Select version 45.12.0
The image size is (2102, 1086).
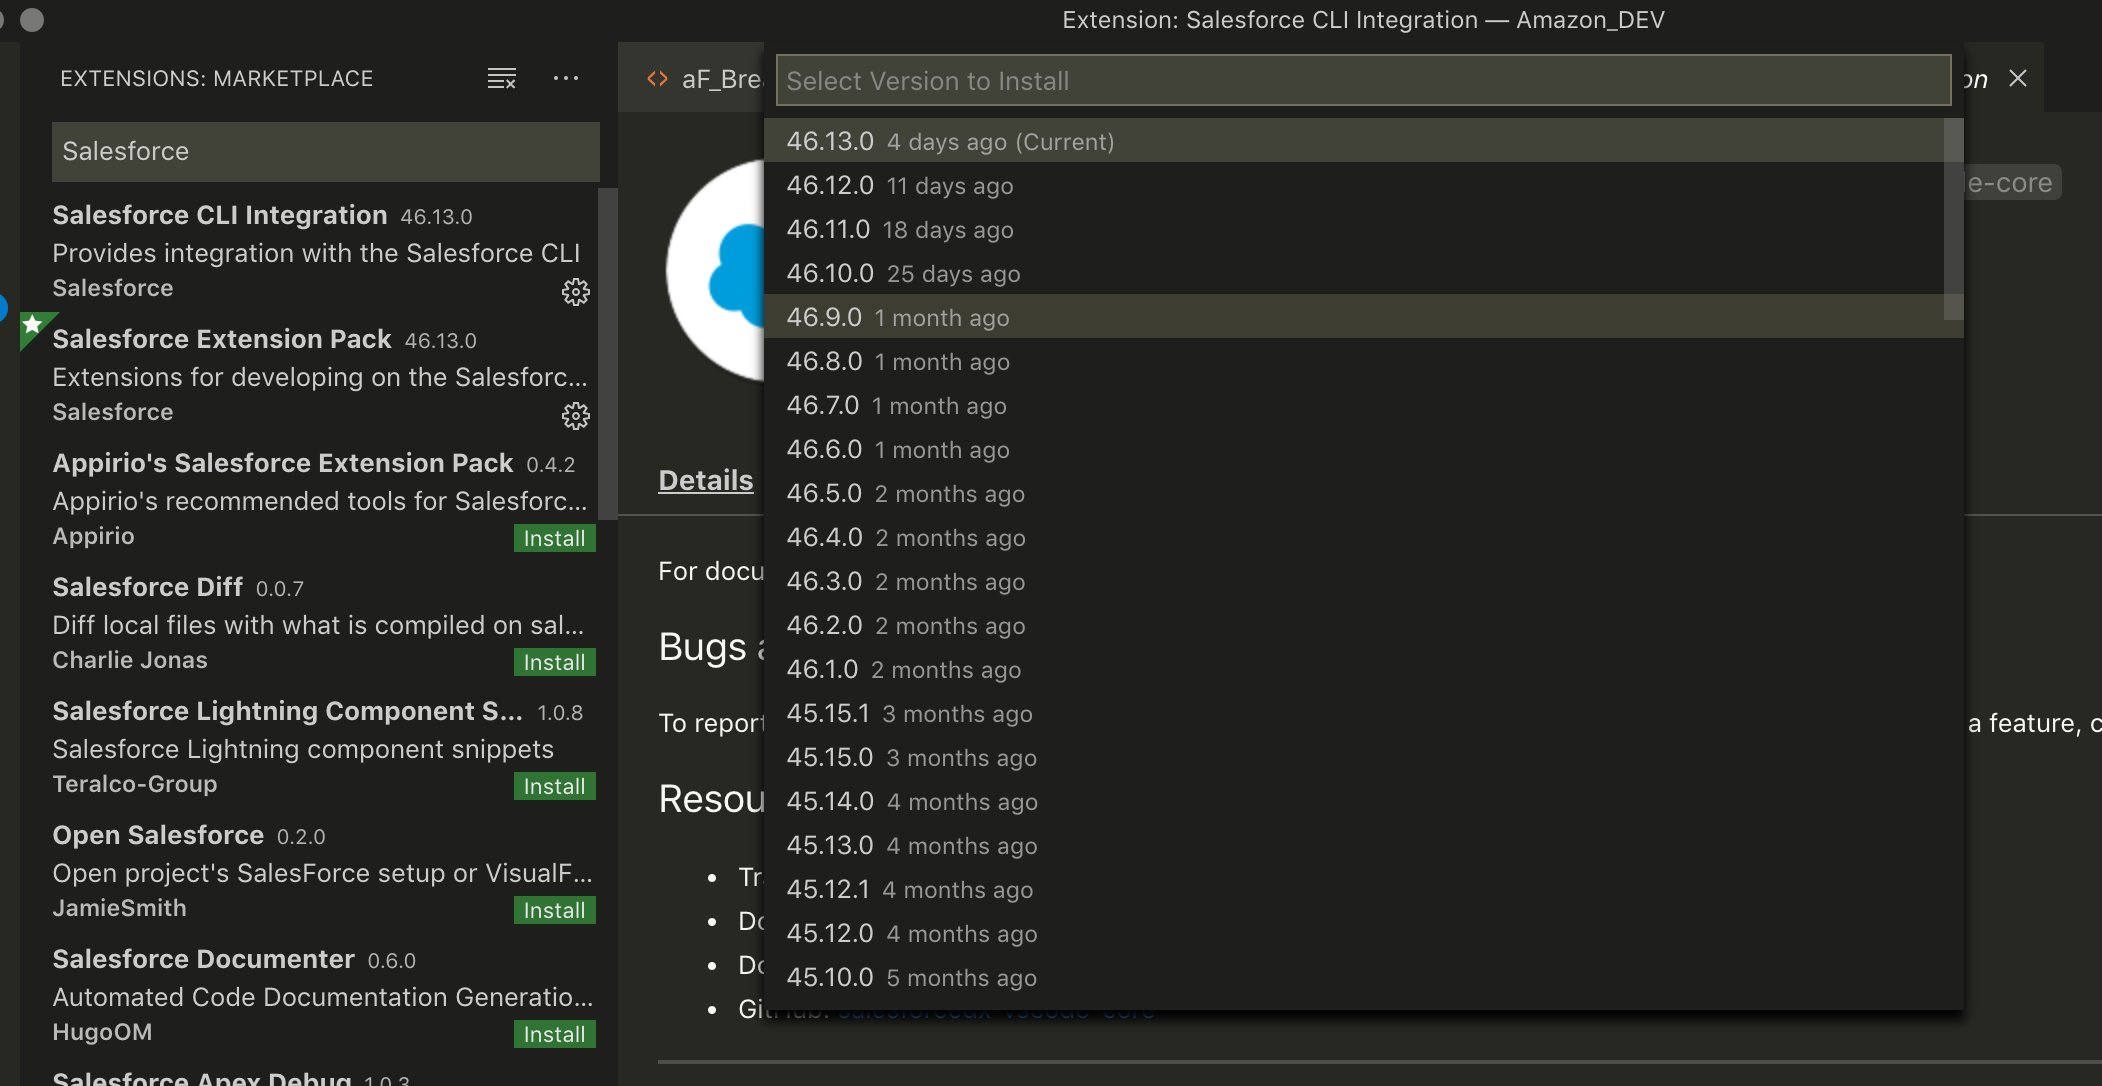tap(1363, 933)
